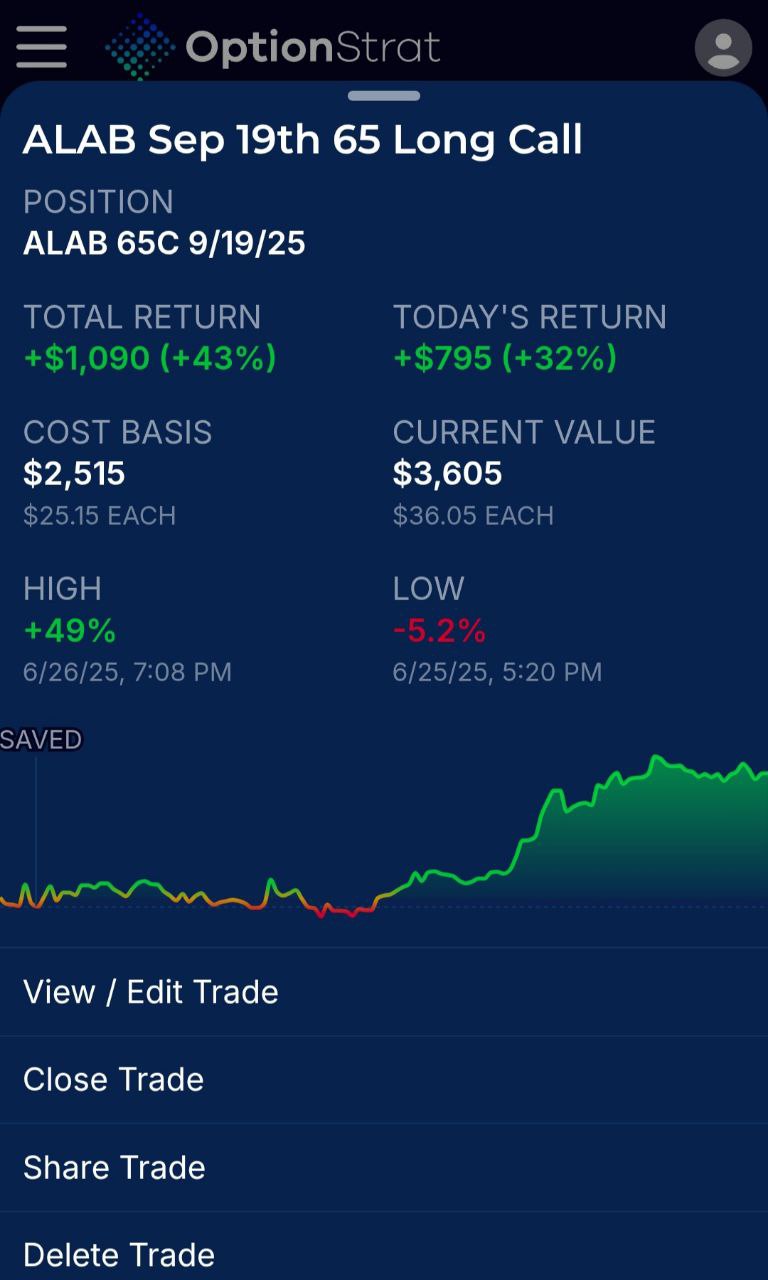This screenshot has width=768, height=1280.
Task: Click Delete Trade menu entry
Action: [x=119, y=1254]
